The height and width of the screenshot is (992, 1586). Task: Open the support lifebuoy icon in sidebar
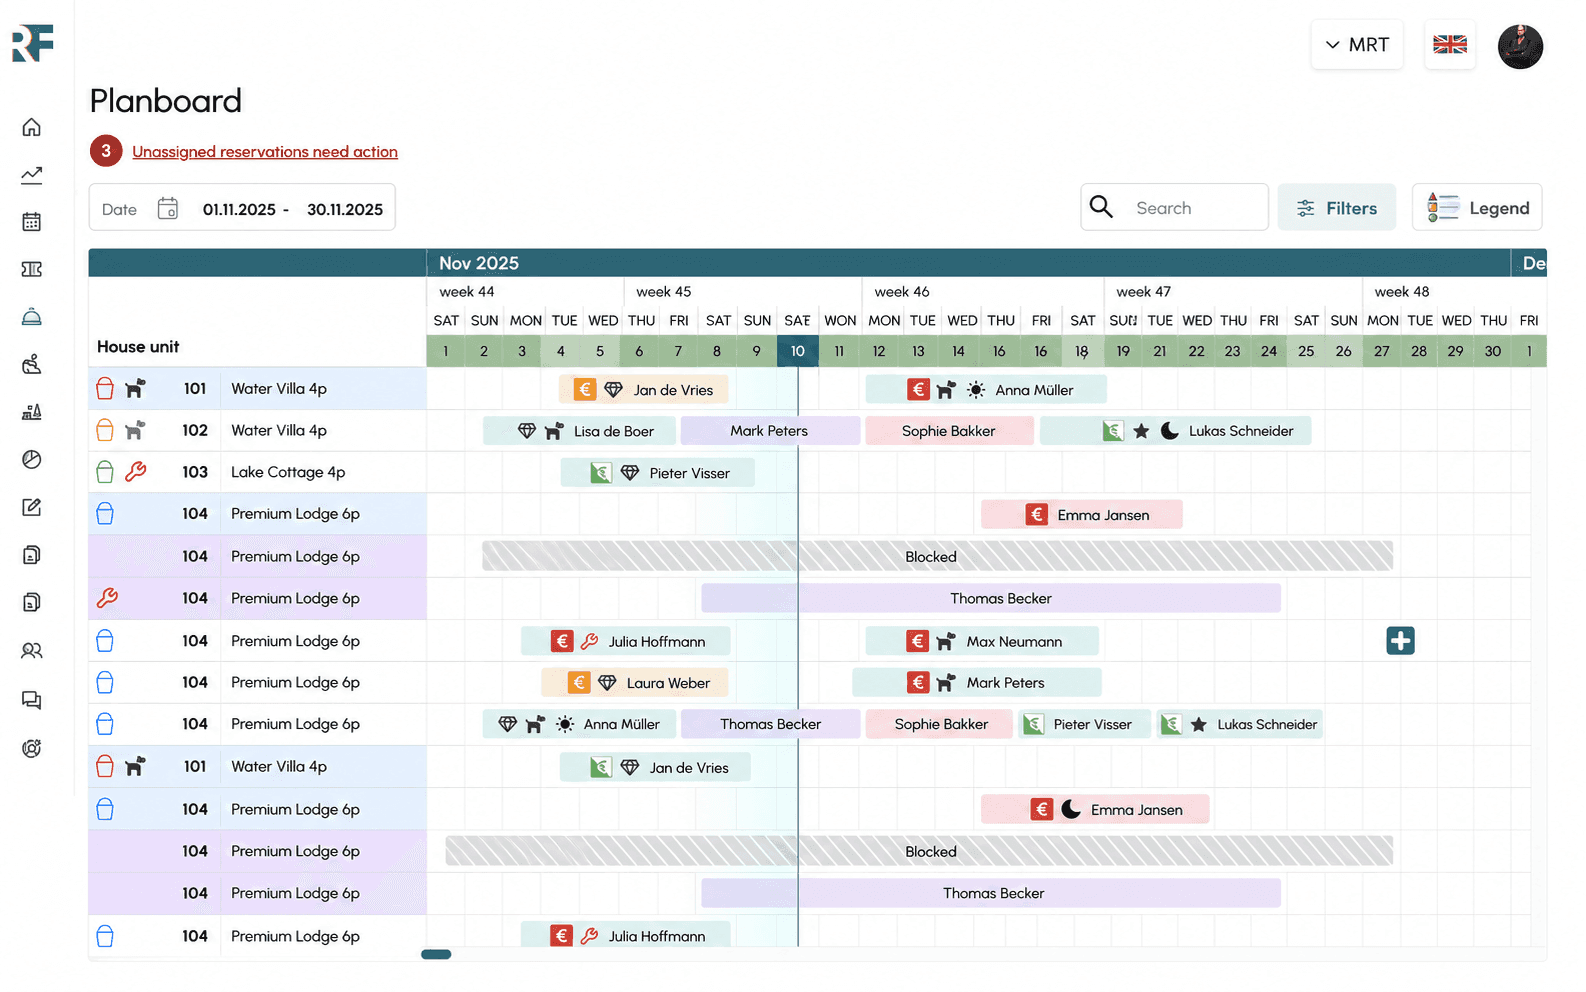point(32,748)
